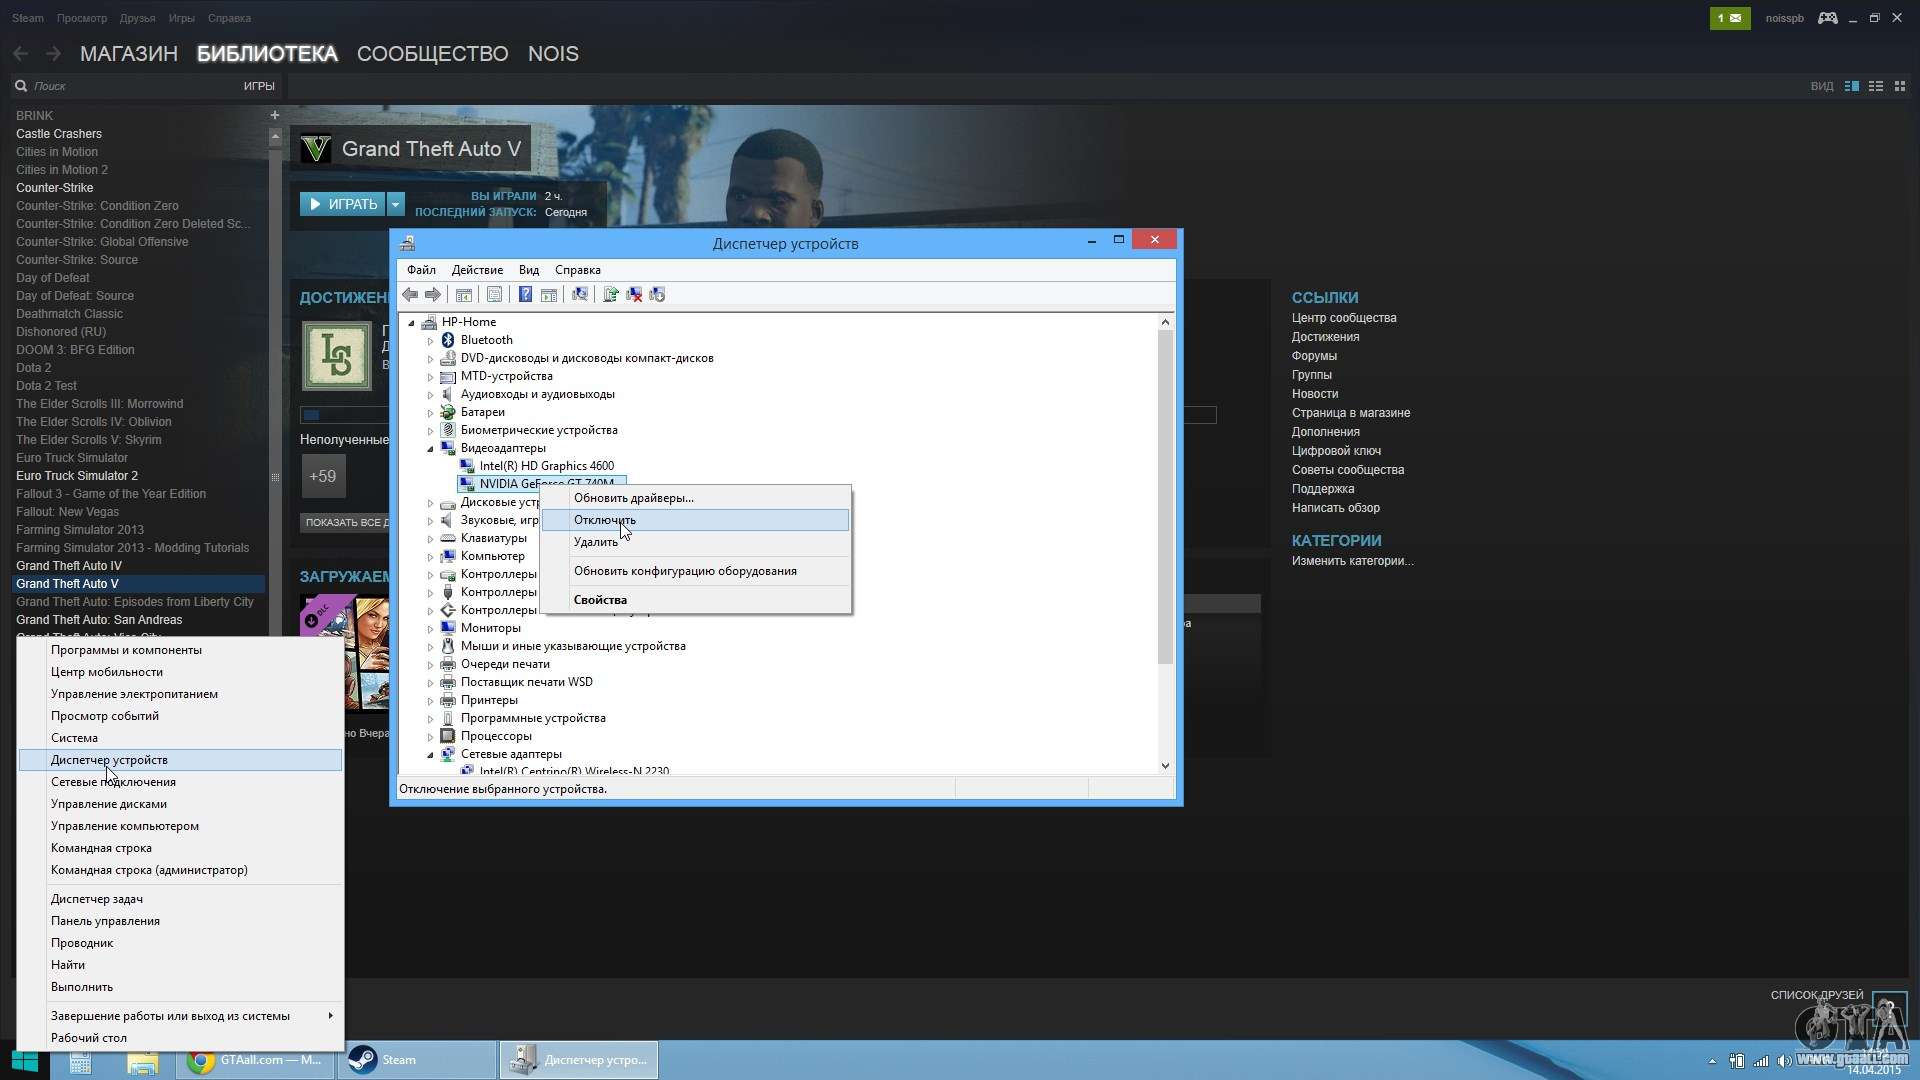Click the uninstall device icon with red X

point(634,295)
